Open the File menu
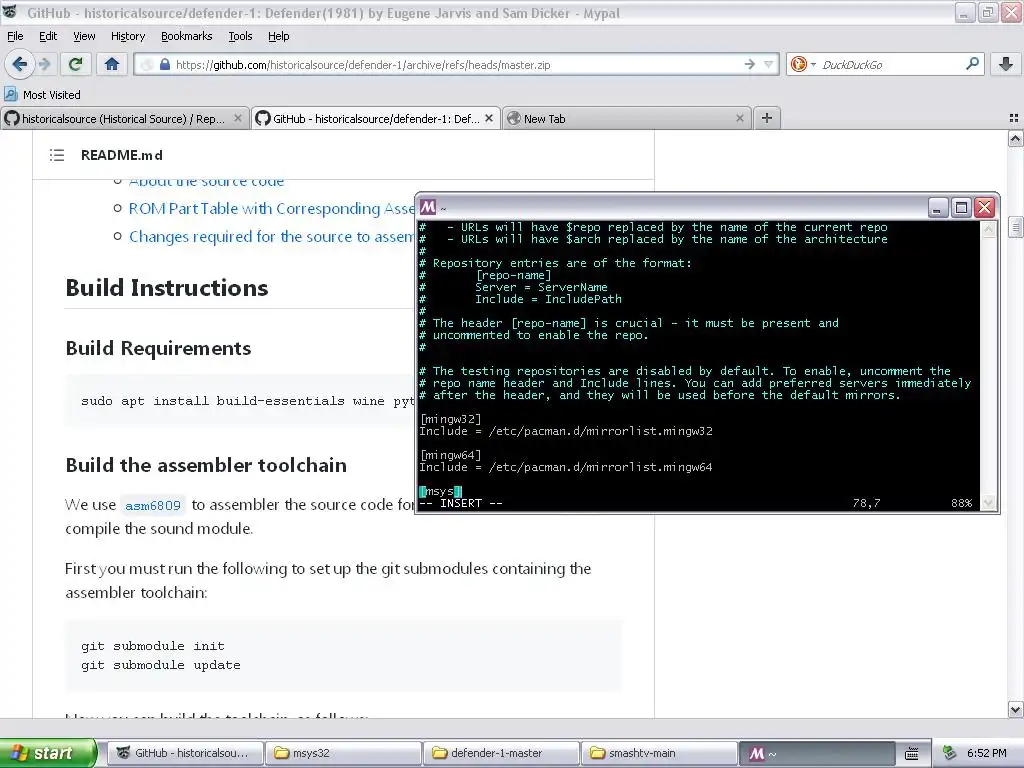The height and width of the screenshot is (768, 1024). click(15, 36)
